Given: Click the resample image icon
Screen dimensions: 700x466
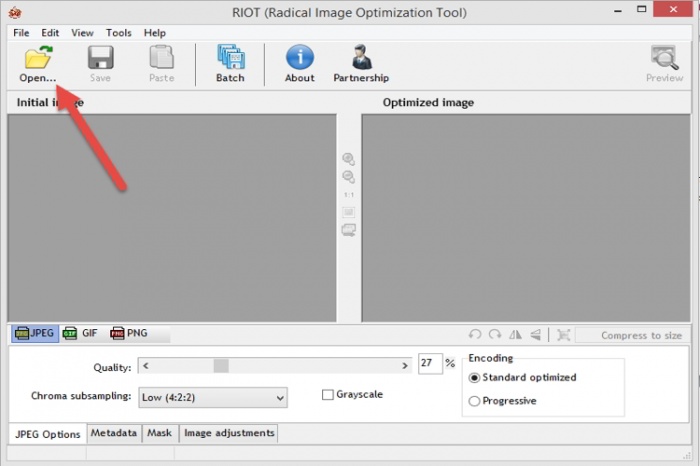Looking at the screenshot, I should [x=563, y=335].
